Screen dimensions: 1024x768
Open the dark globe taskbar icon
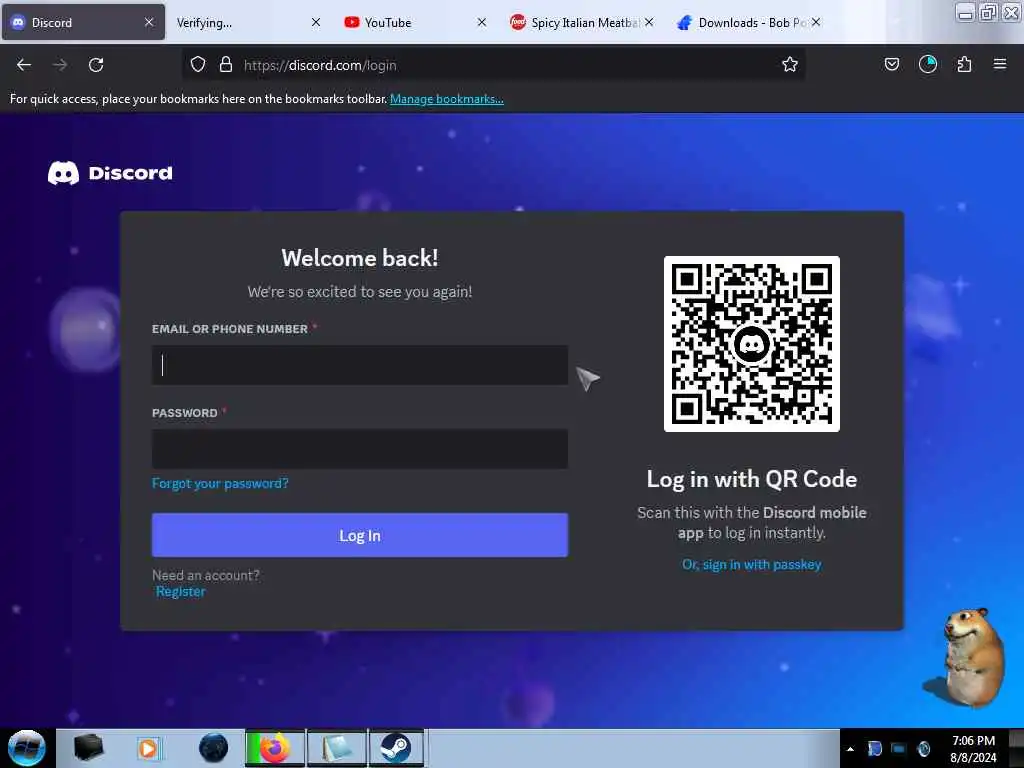point(214,748)
